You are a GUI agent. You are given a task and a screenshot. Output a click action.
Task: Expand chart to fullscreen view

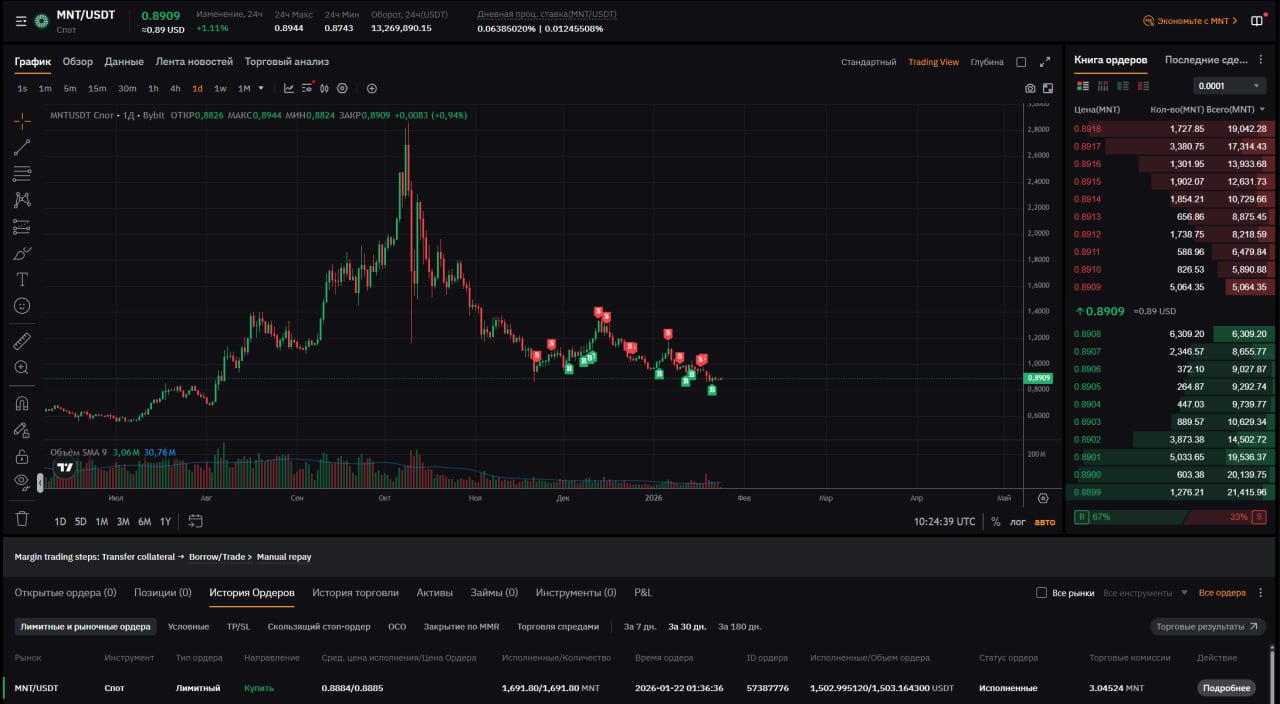1045,62
